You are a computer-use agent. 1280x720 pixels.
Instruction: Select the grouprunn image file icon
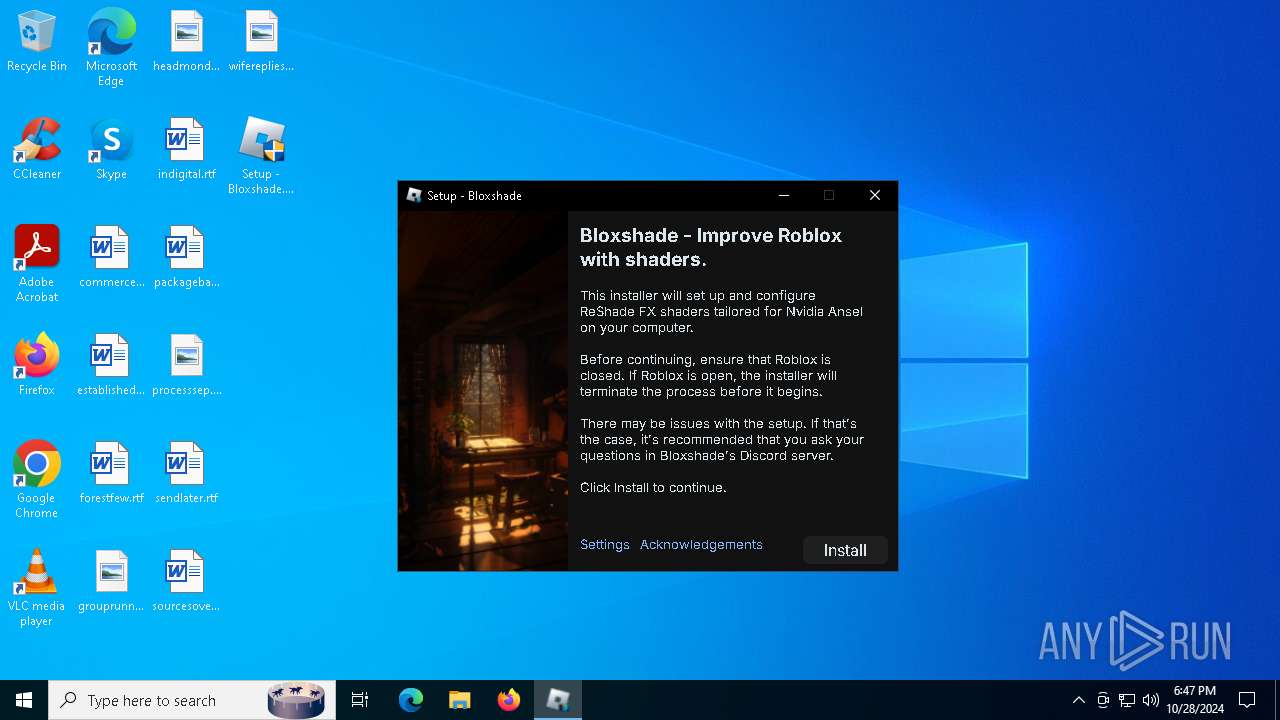click(111, 582)
